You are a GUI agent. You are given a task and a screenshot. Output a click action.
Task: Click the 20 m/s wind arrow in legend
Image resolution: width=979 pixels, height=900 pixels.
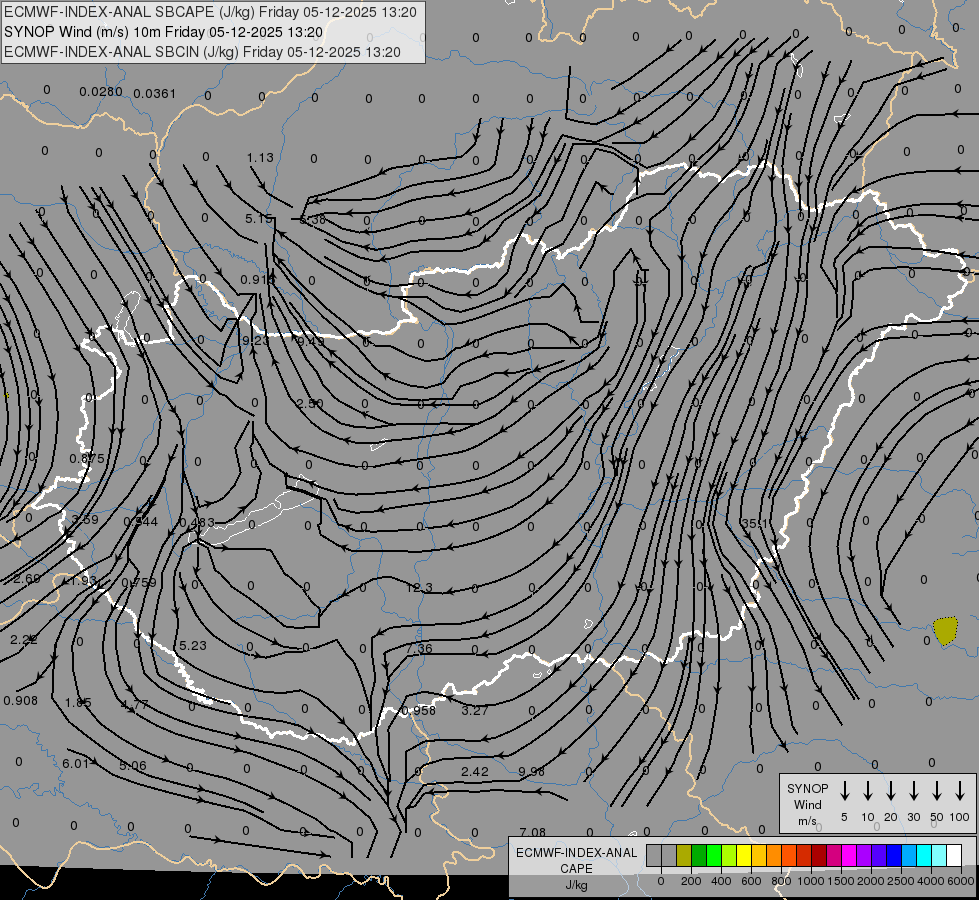[891, 791]
